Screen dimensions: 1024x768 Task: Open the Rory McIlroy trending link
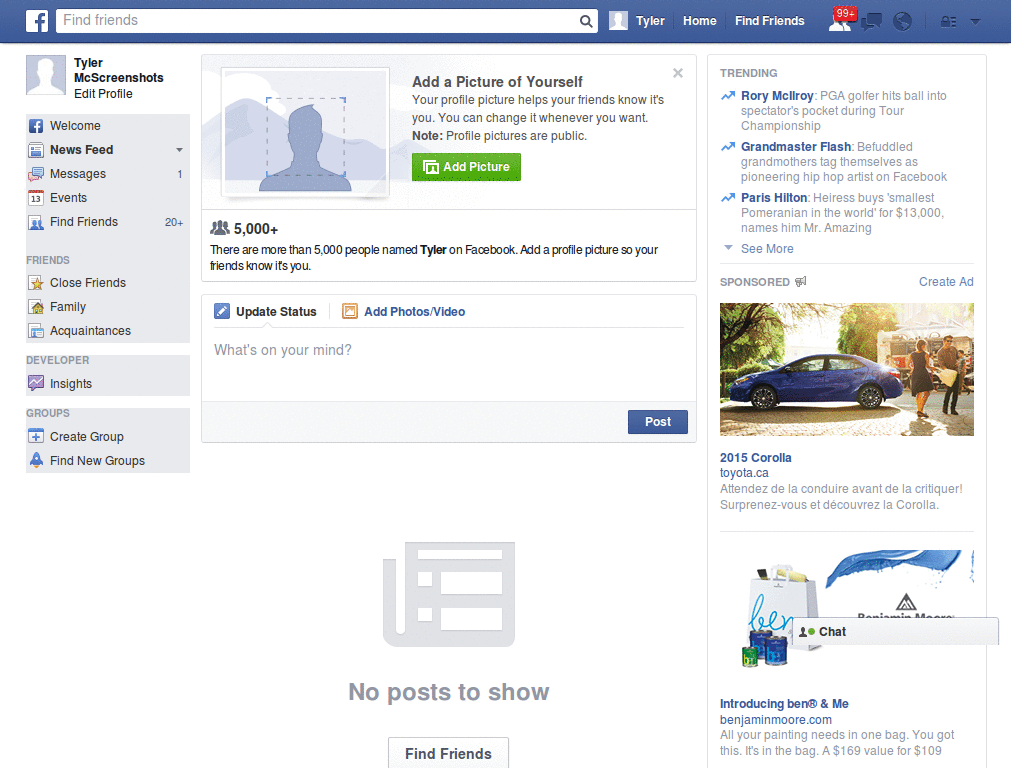777,96
